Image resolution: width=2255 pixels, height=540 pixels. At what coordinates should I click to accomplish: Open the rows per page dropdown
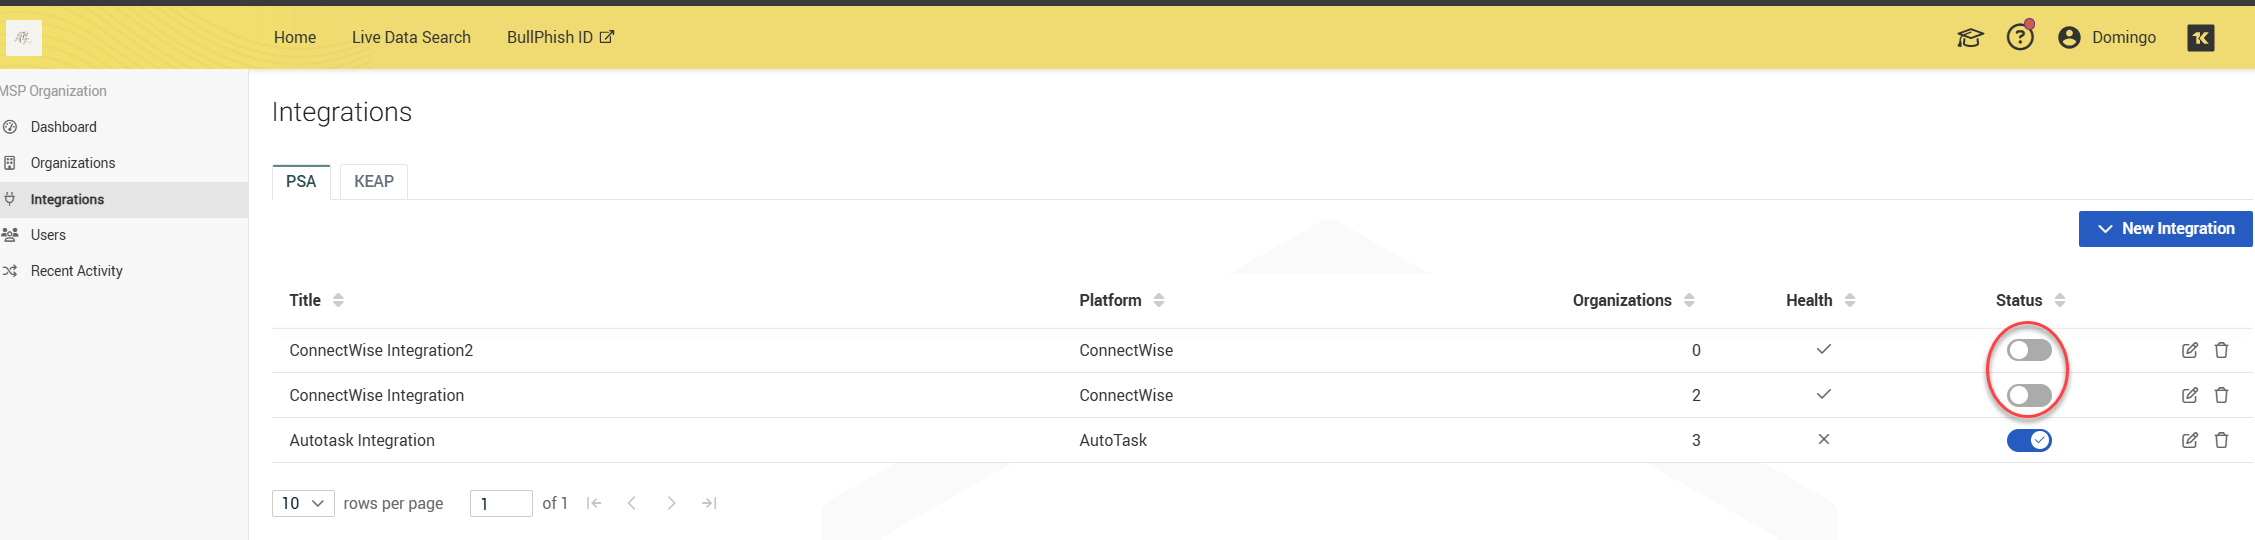coord(303,503)
